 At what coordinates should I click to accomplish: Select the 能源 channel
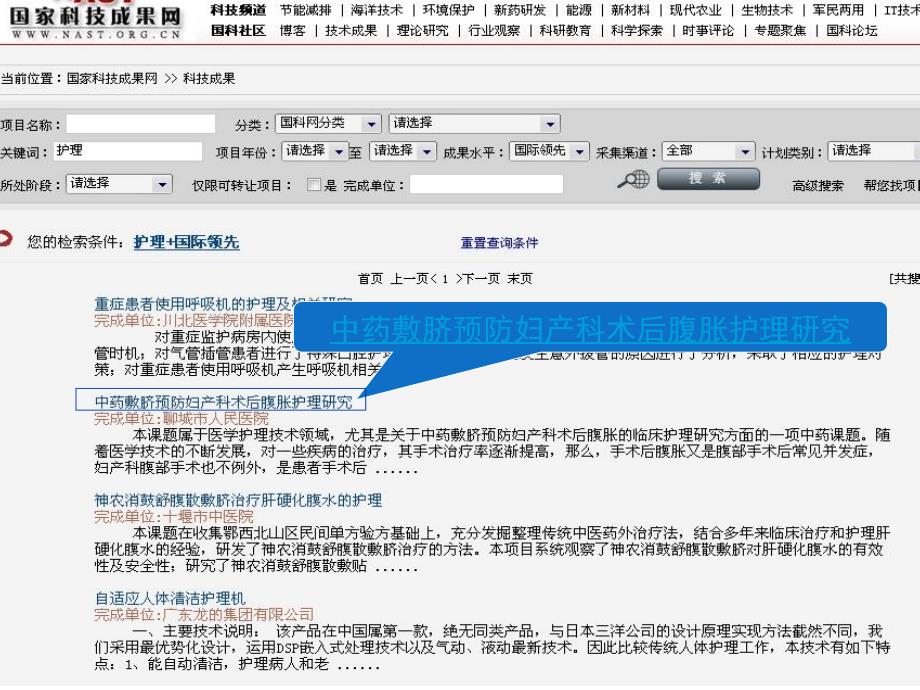click(x=579, y=10)
